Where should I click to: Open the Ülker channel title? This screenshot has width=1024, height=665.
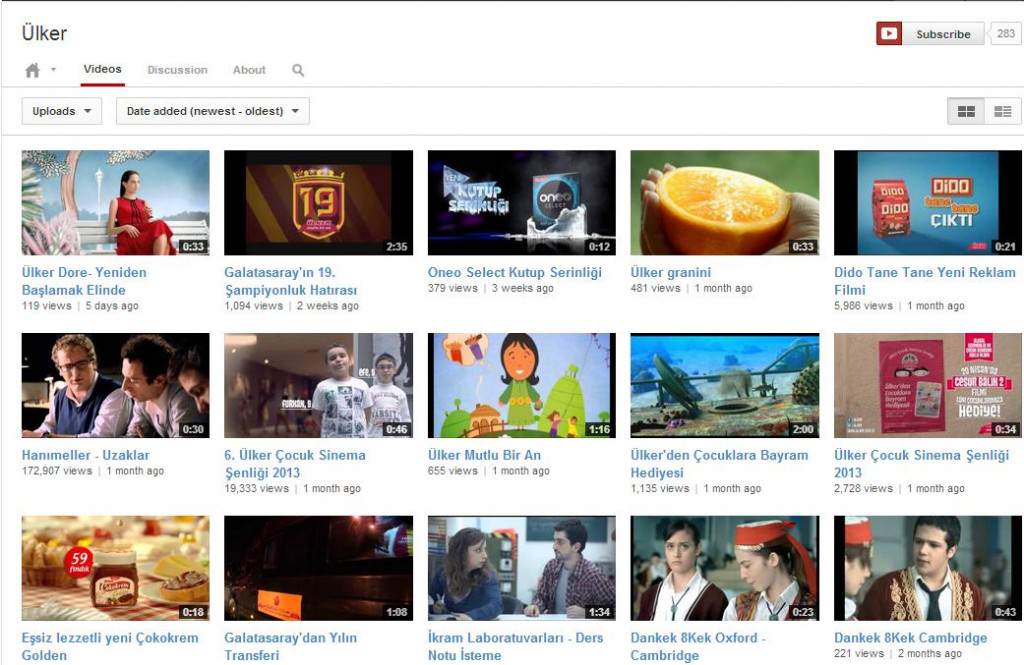(x=44, y=33)
